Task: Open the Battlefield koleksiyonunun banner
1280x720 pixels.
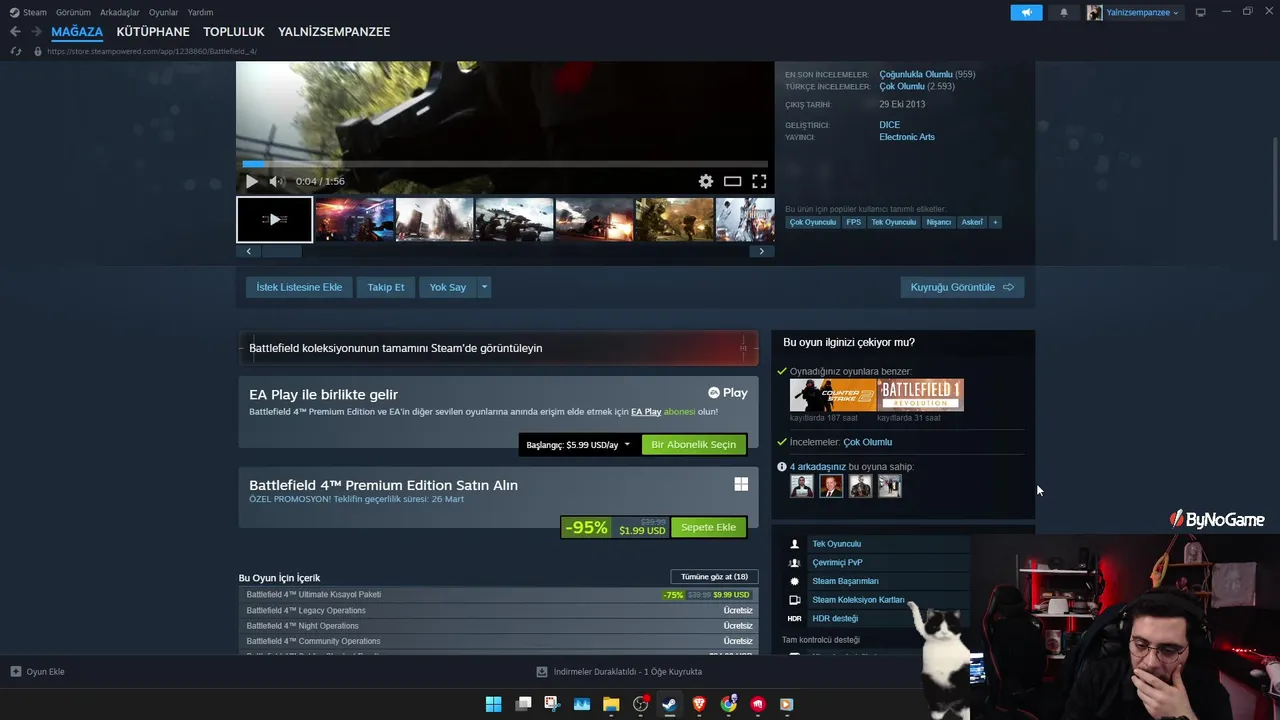Action: coord(498,348)
